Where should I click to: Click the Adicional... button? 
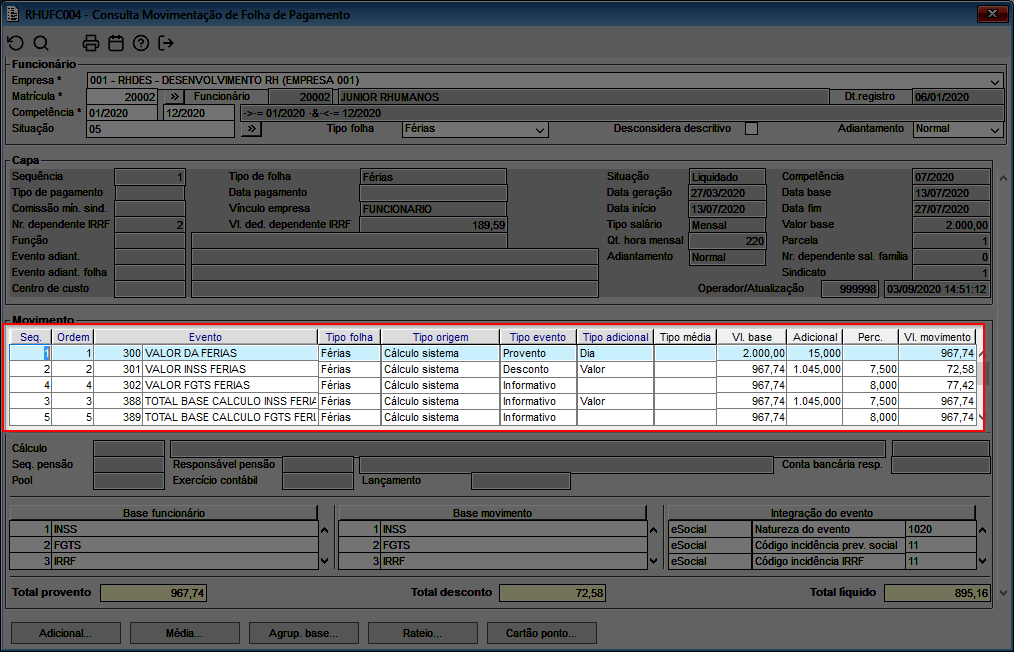point(65,633)
